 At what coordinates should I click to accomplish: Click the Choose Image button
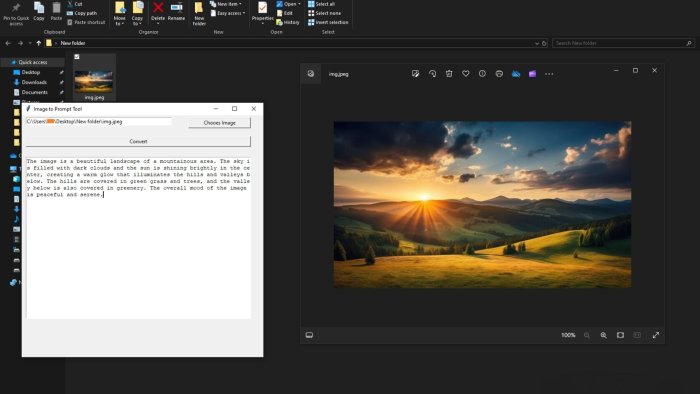219,123
